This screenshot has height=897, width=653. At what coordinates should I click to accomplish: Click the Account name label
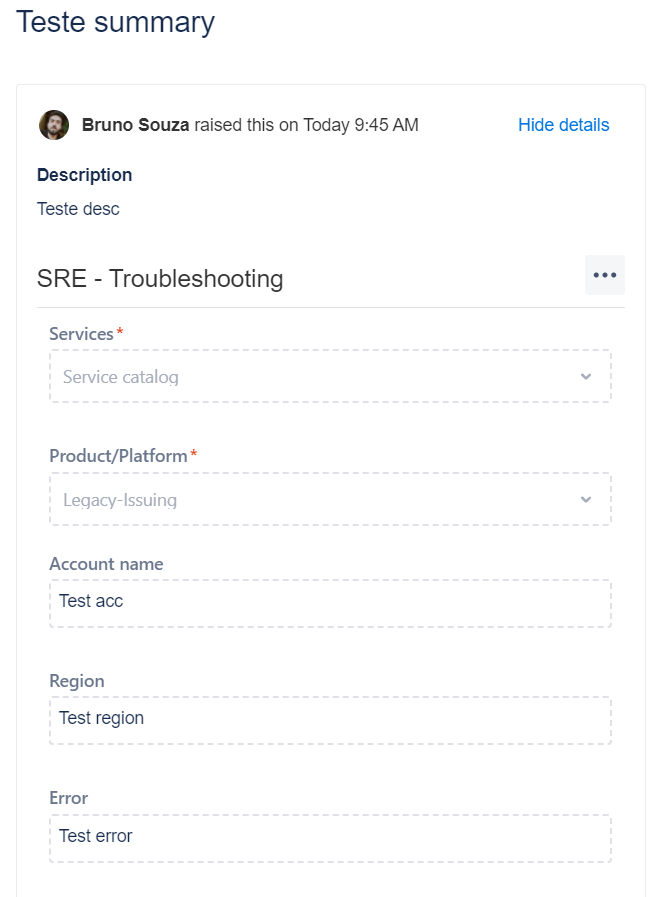click(106, 564)
